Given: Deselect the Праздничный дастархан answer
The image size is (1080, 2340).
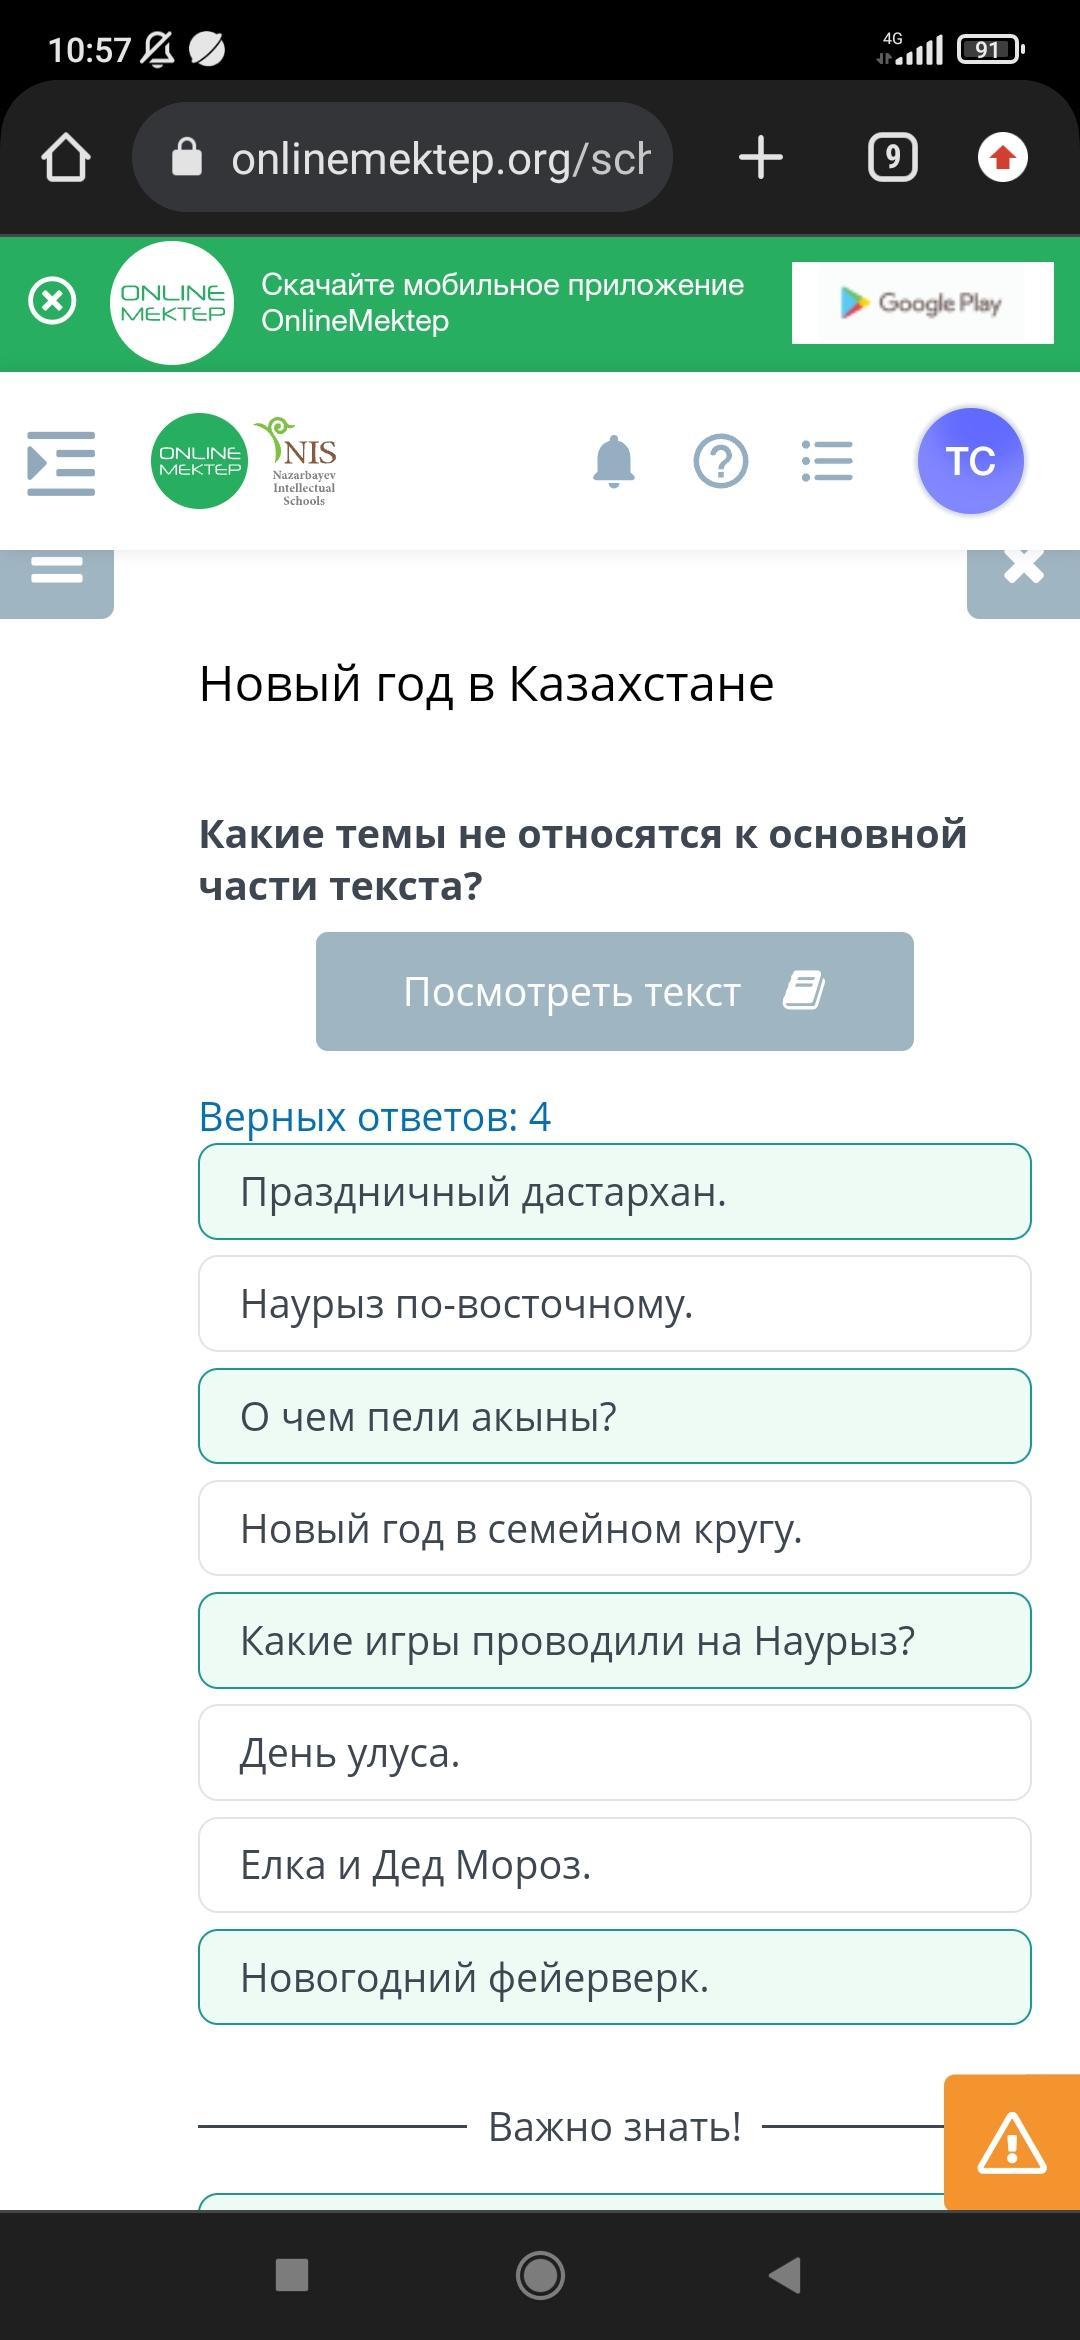Looking at the screenshot, I should (614, 1191).
